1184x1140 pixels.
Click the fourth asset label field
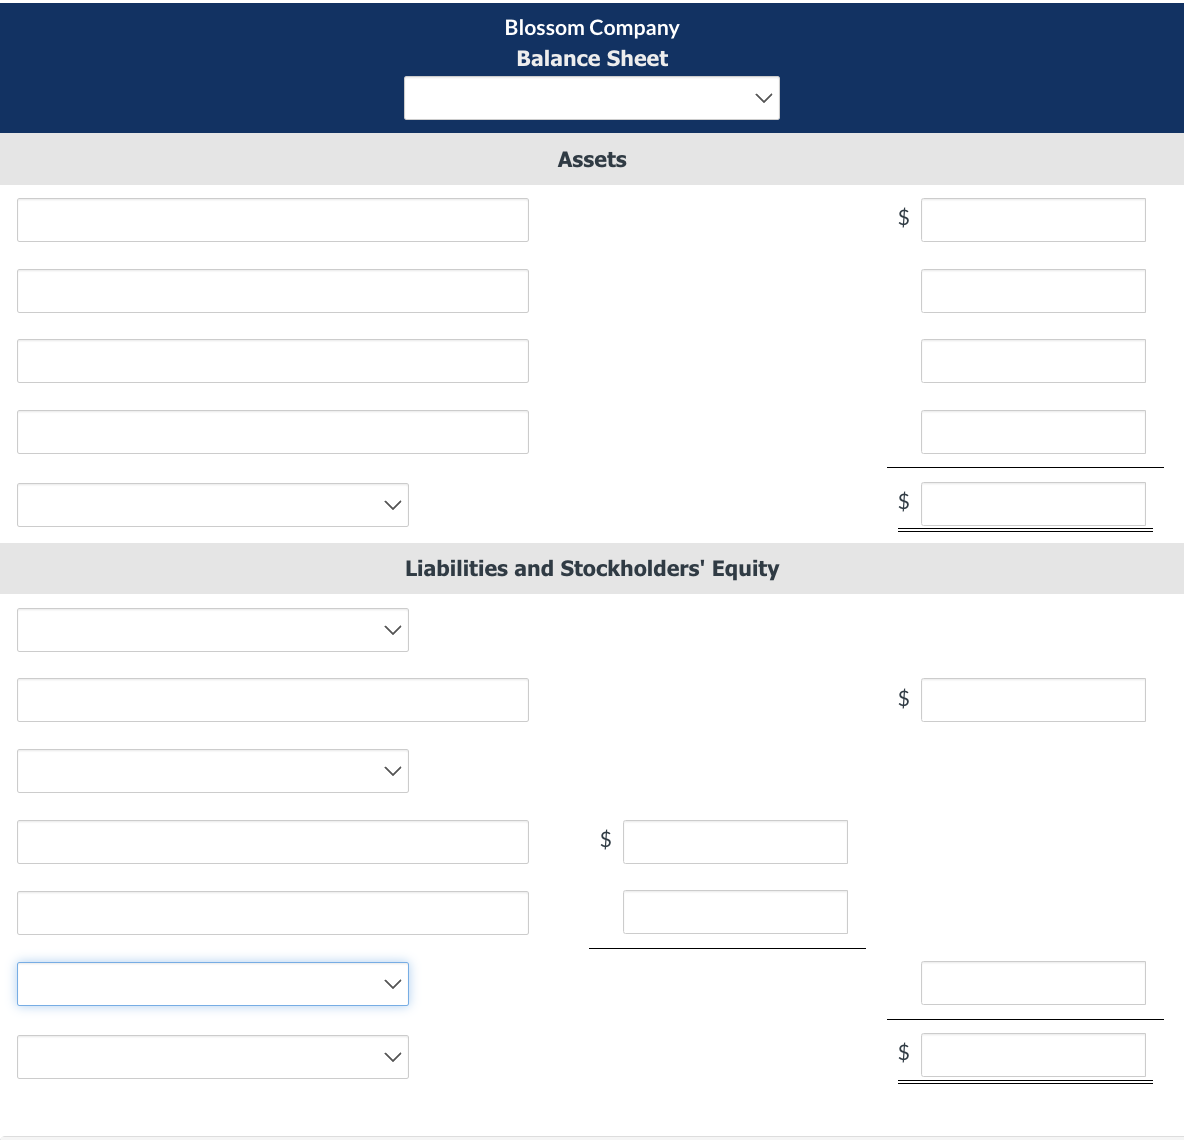(x=273, y=432)
